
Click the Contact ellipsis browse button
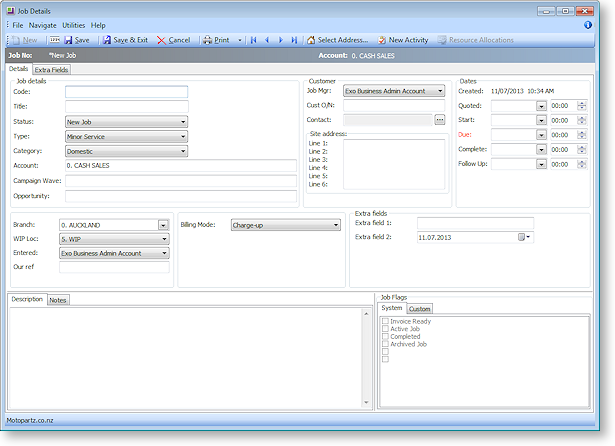439,120
